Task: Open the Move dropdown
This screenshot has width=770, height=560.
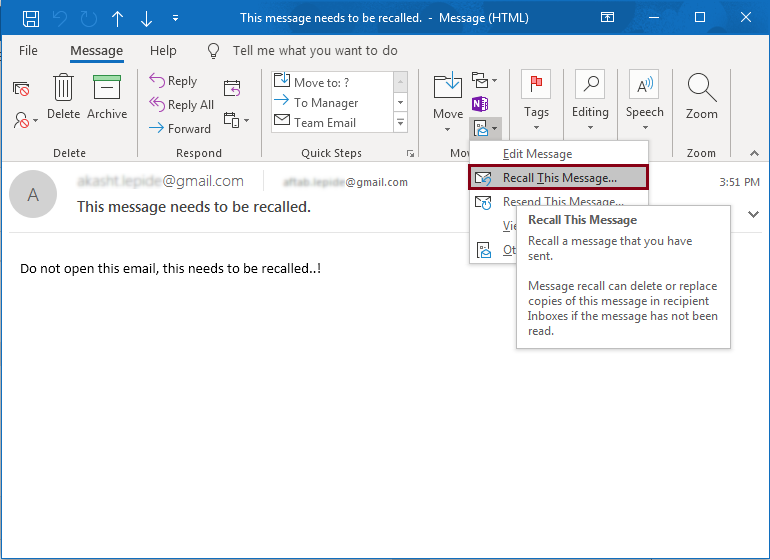Action: (448, 100)
